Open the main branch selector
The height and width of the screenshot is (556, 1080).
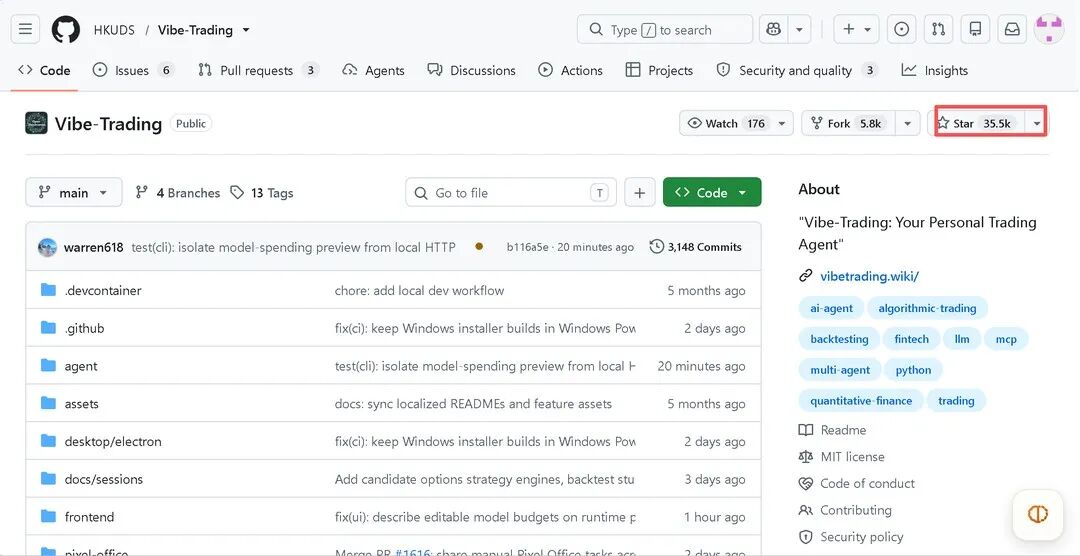click(x=74, y=192)
